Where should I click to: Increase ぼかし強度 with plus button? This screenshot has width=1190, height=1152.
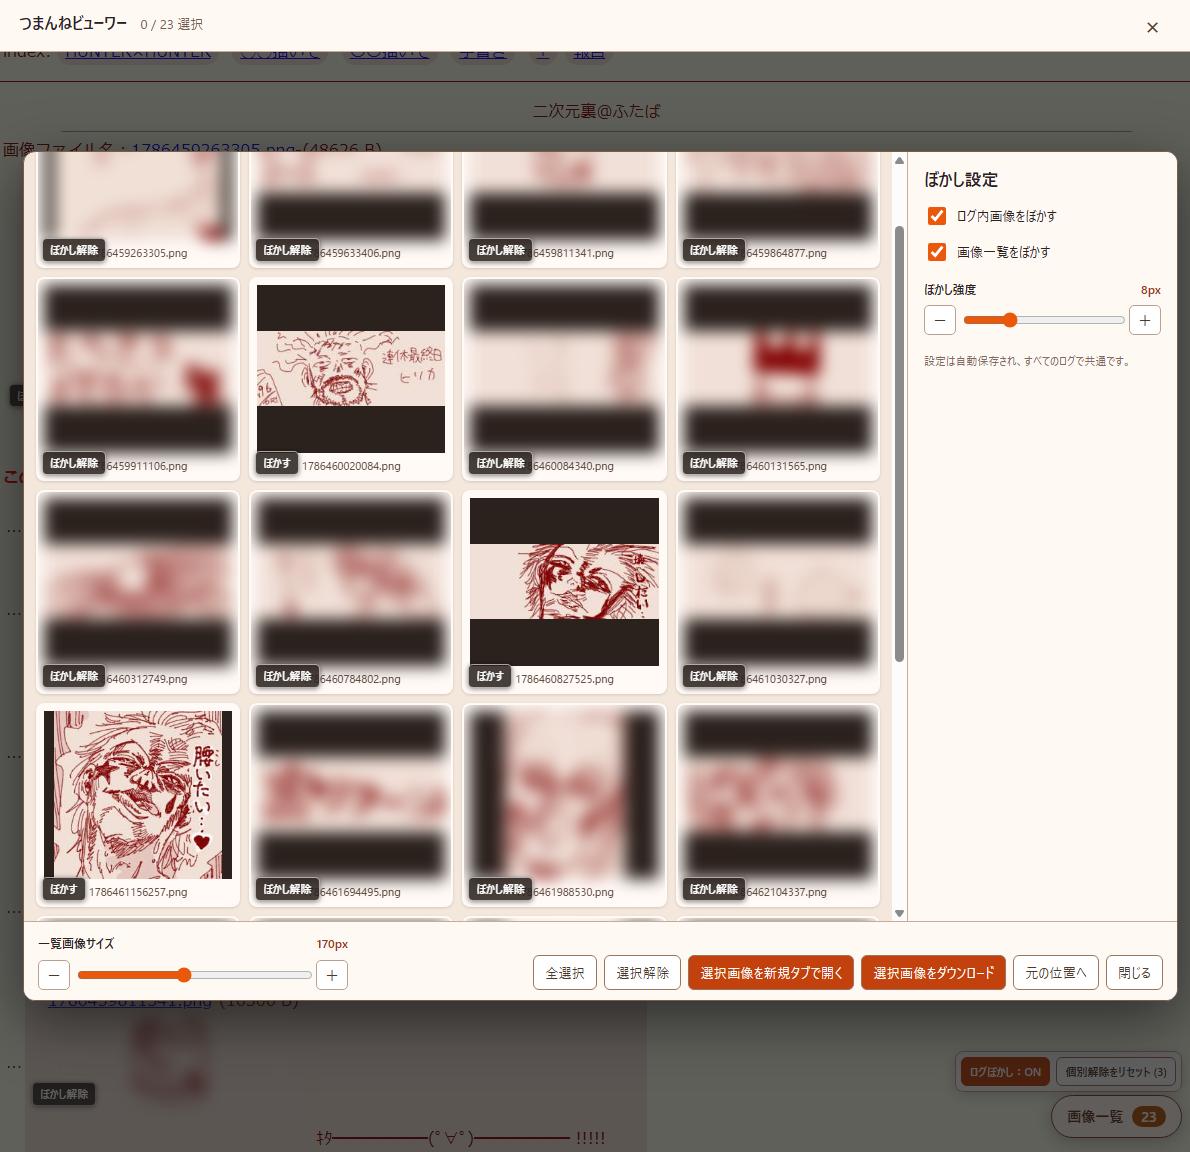(1144, 320)
